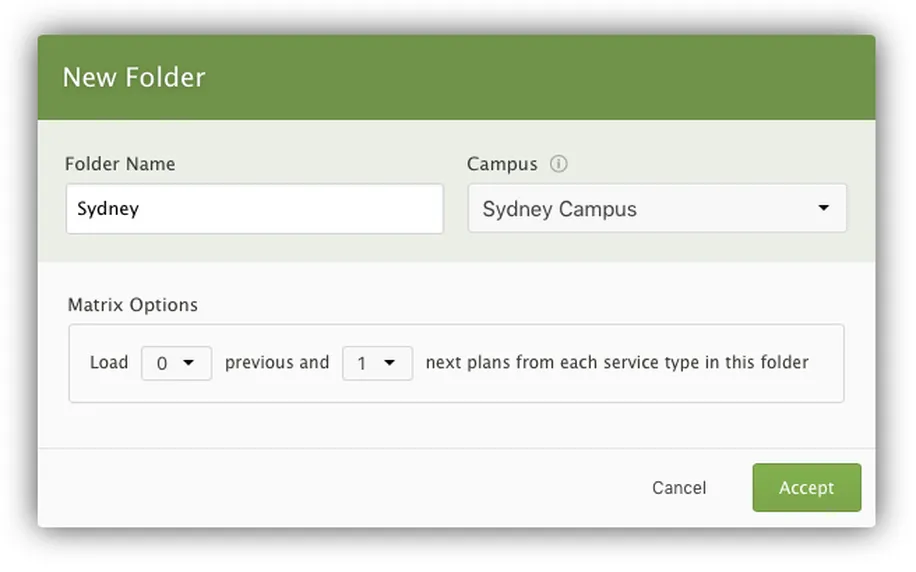Open the next plans count dropdown
Screen dimensions: 916x572
(x=377, y=364)
